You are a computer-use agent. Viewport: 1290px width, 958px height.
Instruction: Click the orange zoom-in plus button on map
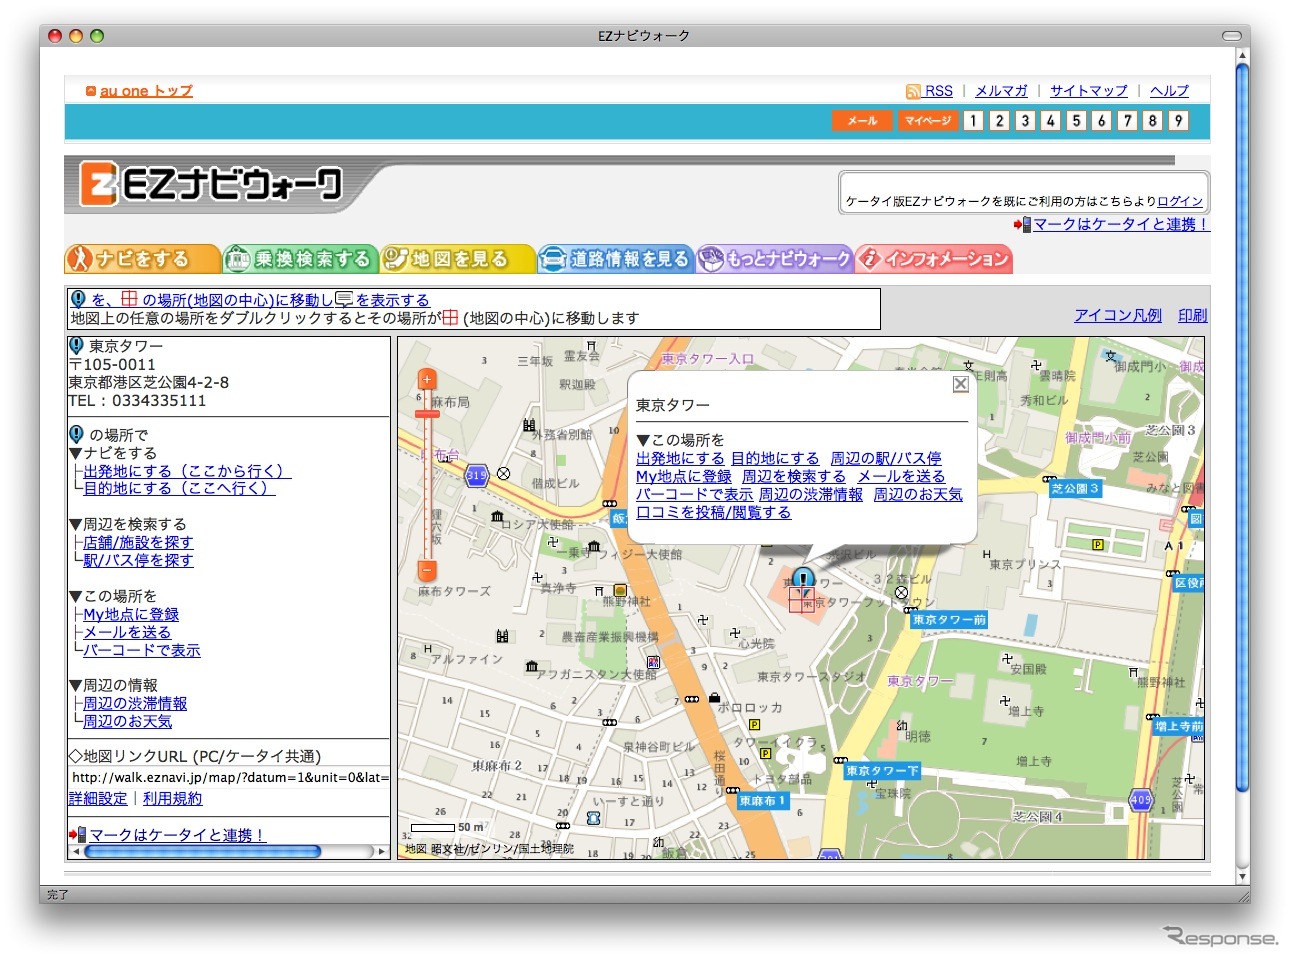427,380
